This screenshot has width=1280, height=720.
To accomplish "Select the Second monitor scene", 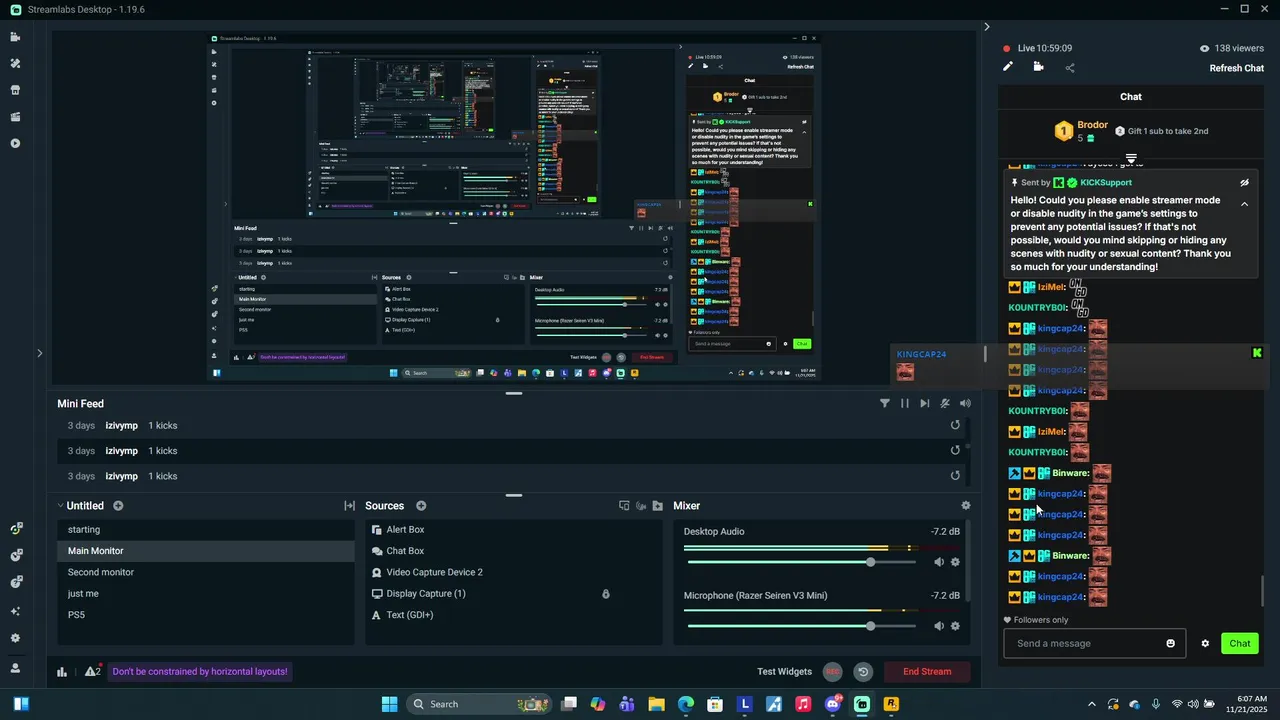I will pyautogui.click(x=206, y=573).
